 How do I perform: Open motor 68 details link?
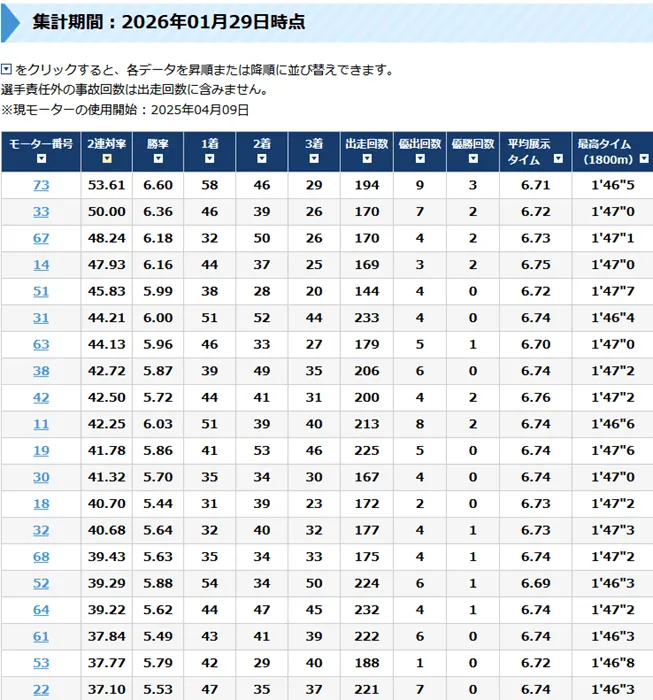coord(41,556)
